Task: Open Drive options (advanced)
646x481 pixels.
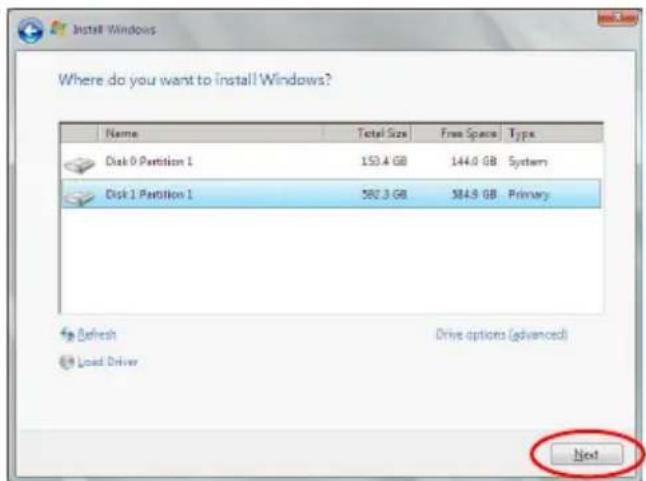Action: (x=501, y=334)
